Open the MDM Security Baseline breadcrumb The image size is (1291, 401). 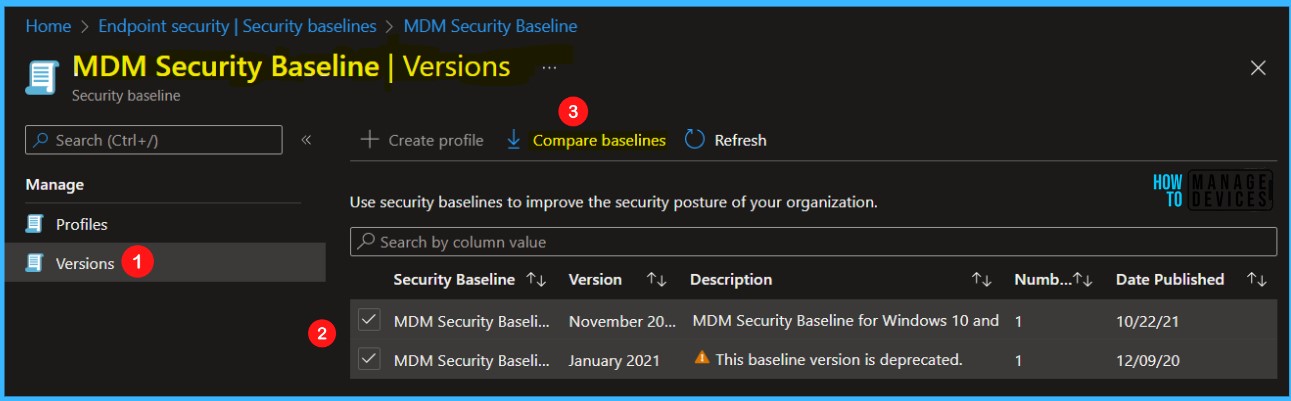[x=488, y=26]
